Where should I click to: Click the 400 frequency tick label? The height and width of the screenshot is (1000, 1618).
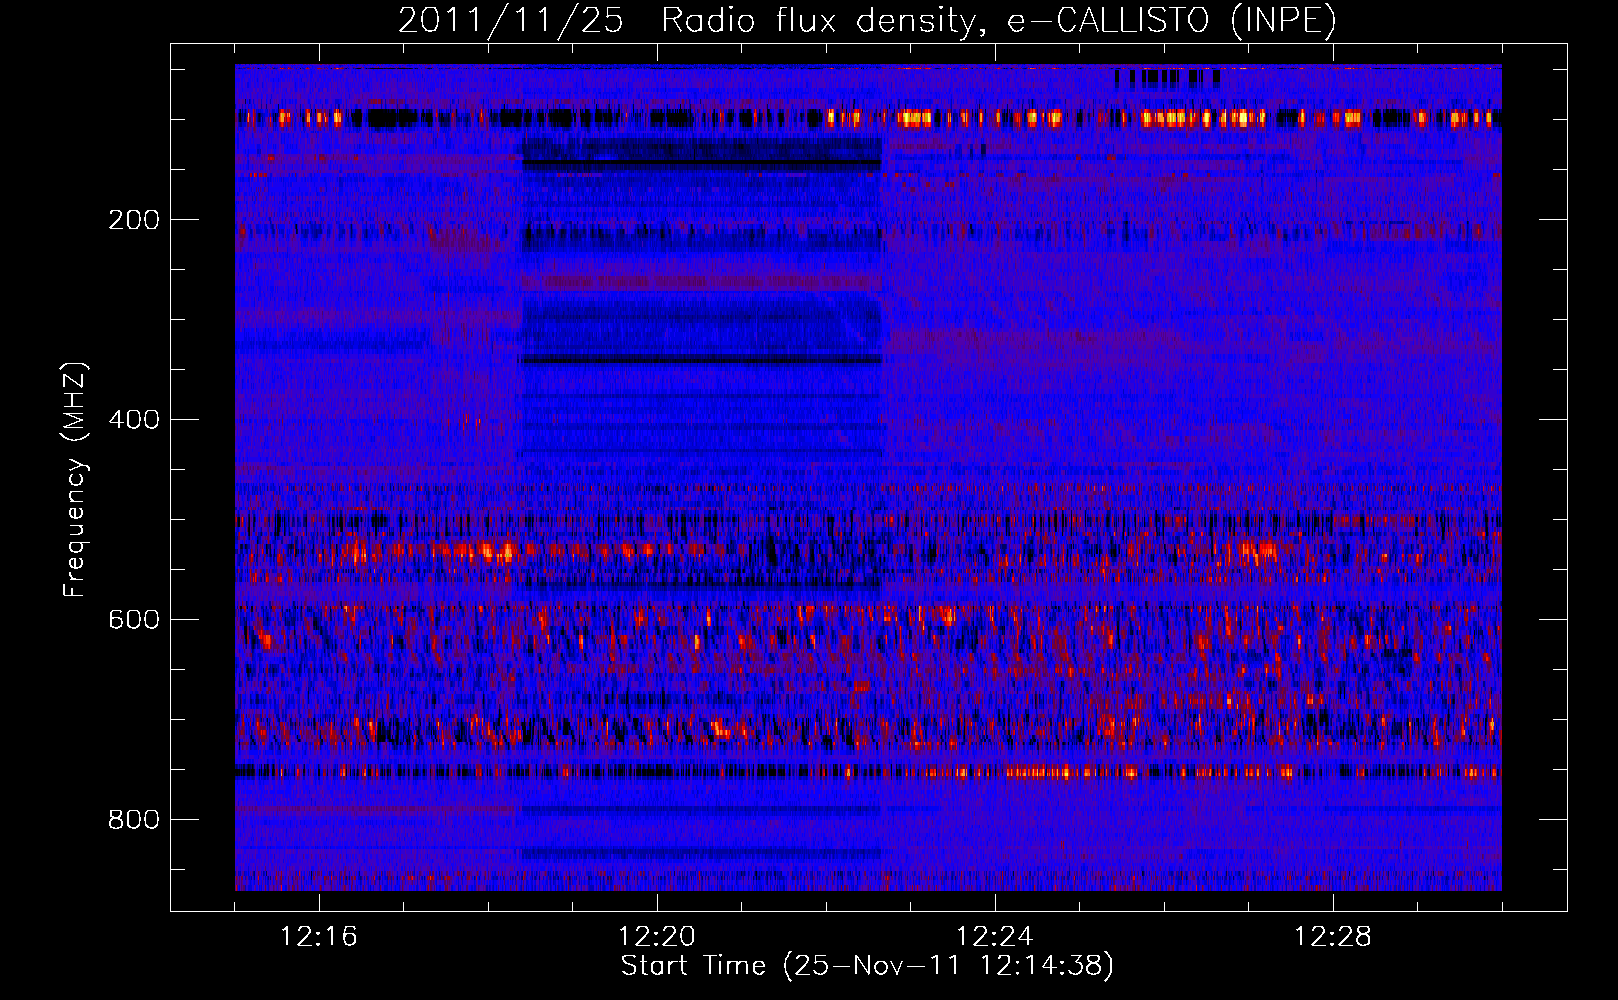tap(134, 420)
